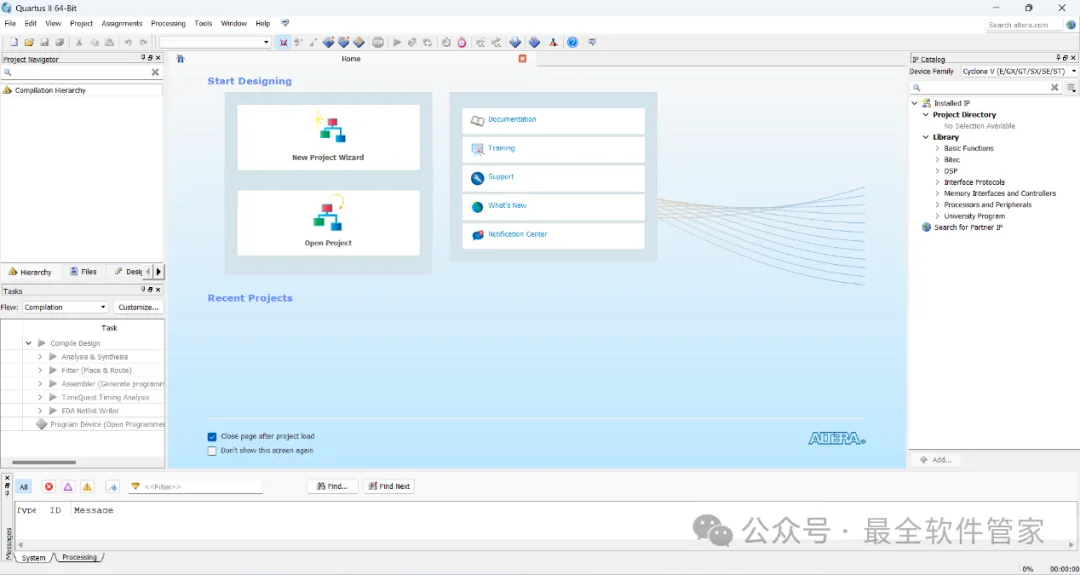The image size is (1080, 575).
Task: Open the Documentation link
Action: [512, 120]
